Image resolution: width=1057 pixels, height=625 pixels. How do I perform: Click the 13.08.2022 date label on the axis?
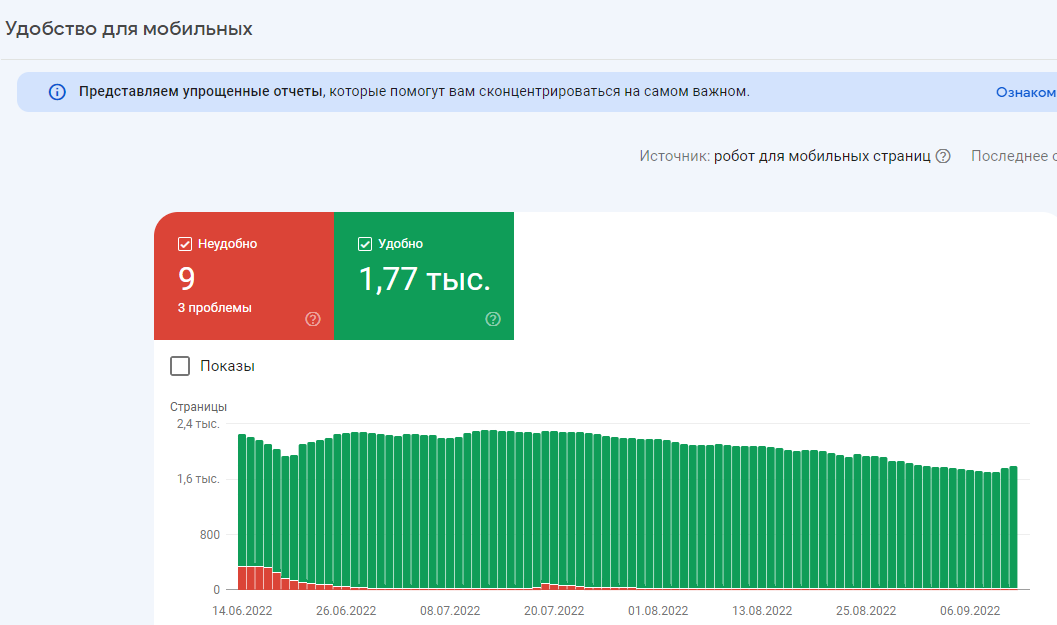762,610
